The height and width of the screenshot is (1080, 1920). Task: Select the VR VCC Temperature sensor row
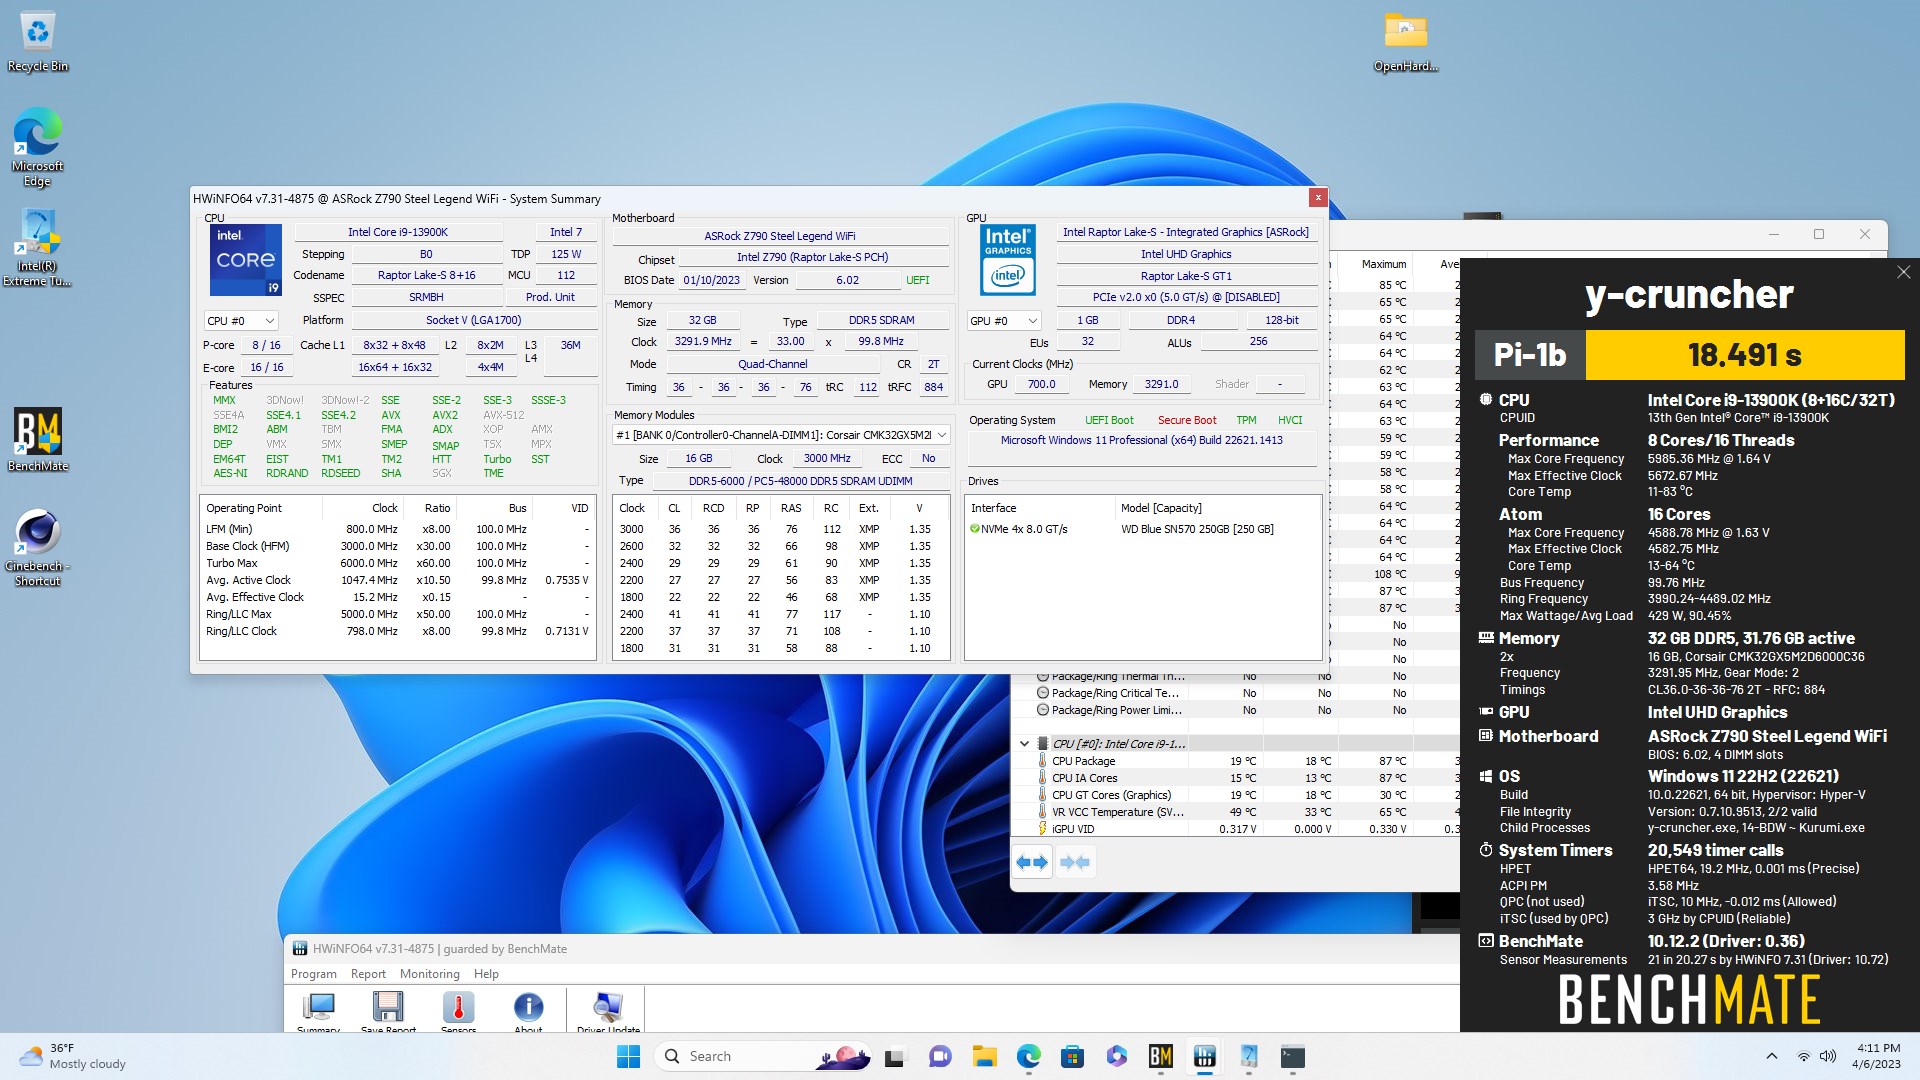point(1236,812)
